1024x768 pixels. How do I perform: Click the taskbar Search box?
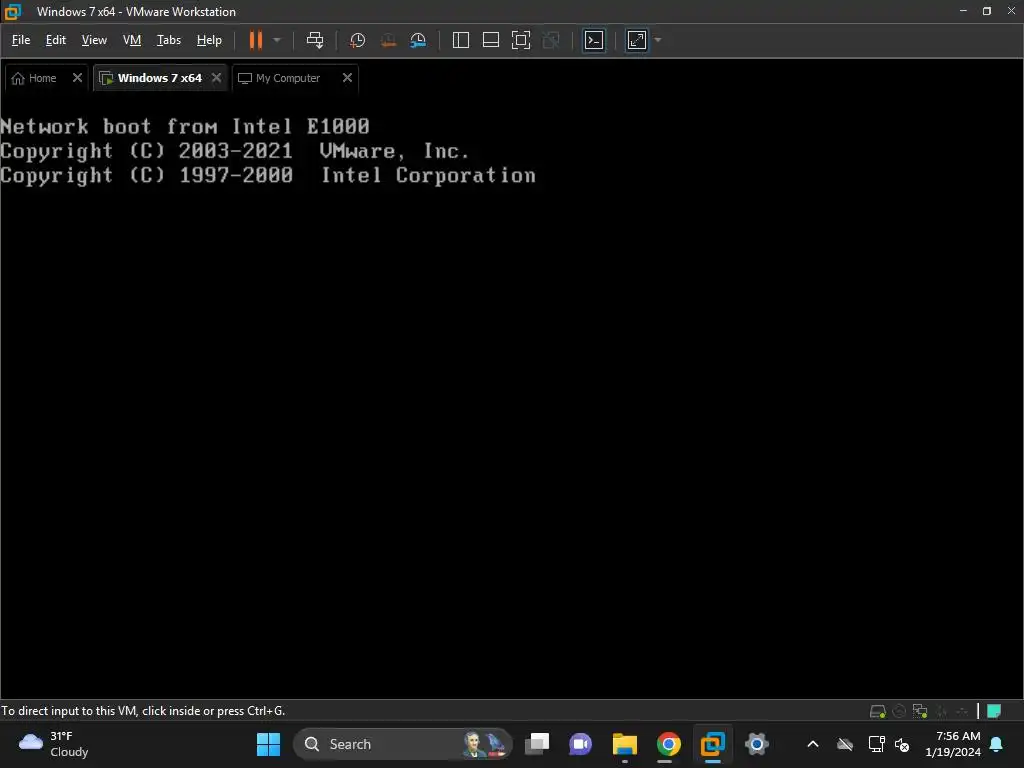coord(403,744)
